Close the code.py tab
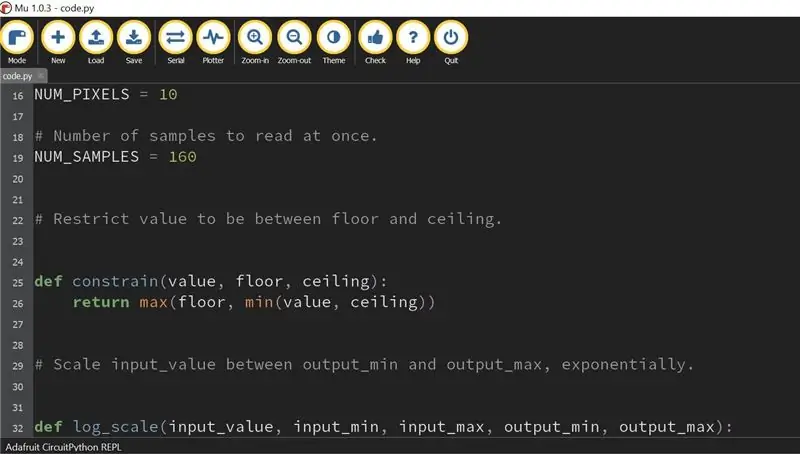Screen dimensions: 800x454 [x=41, y=75]
